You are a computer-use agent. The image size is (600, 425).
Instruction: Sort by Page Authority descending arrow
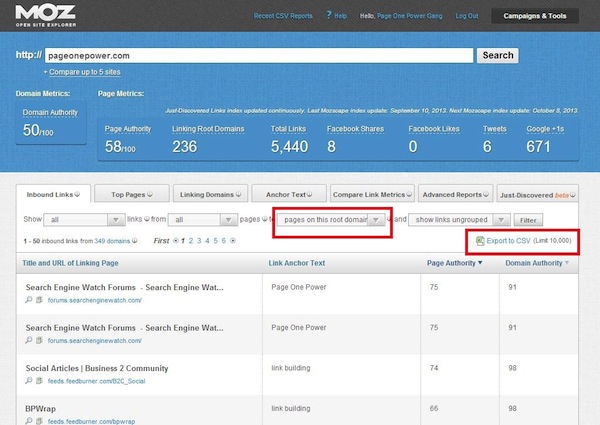[480, 263]
